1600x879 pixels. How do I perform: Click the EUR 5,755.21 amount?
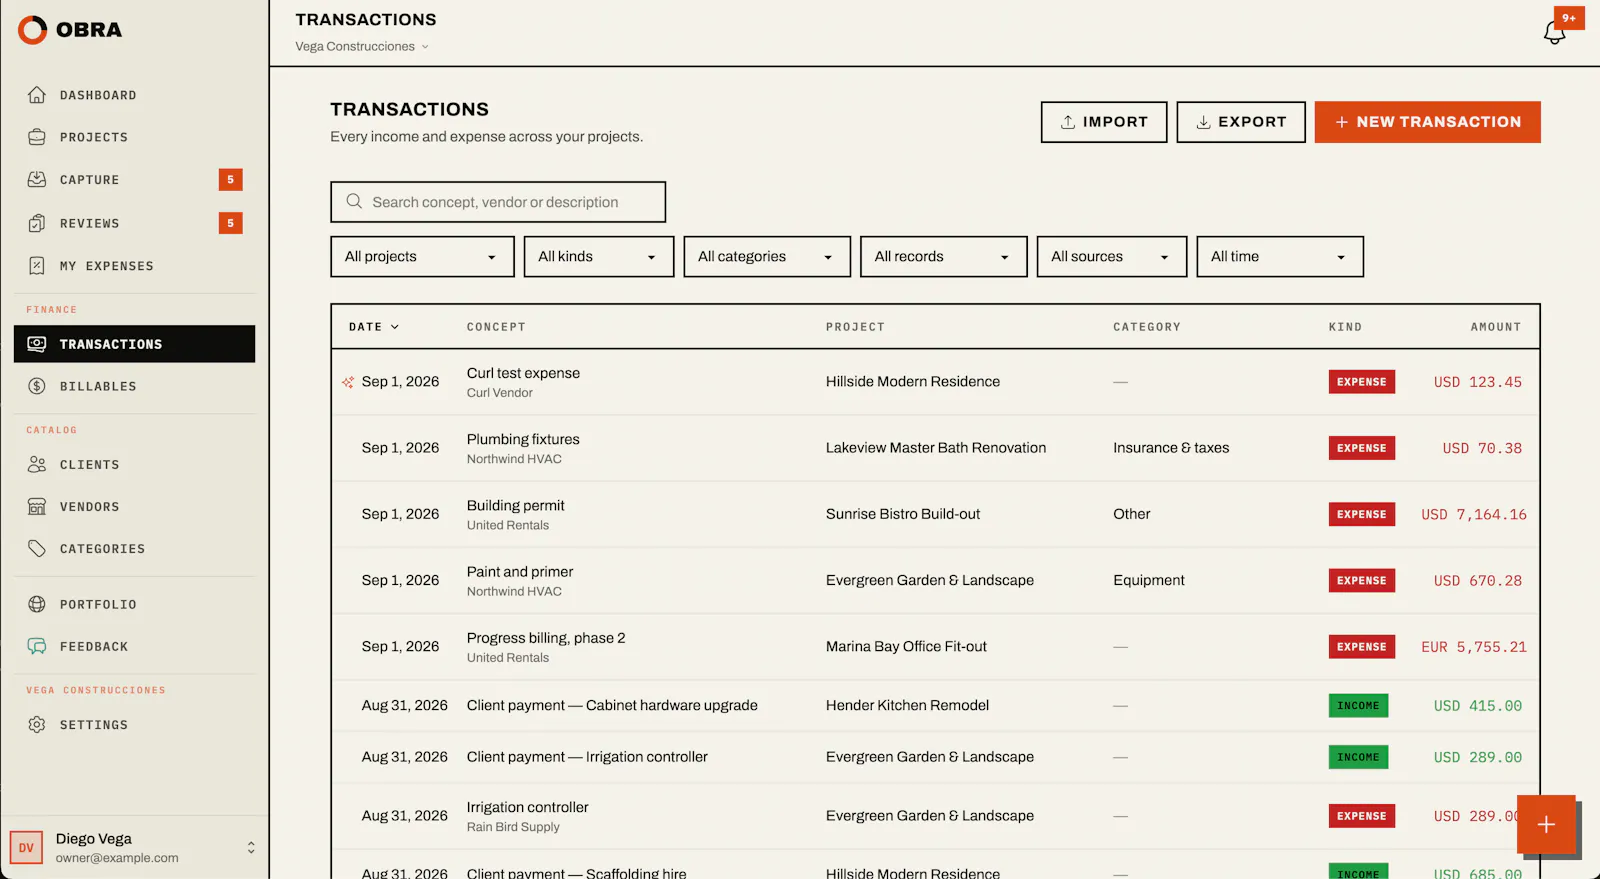(1474, 648)
